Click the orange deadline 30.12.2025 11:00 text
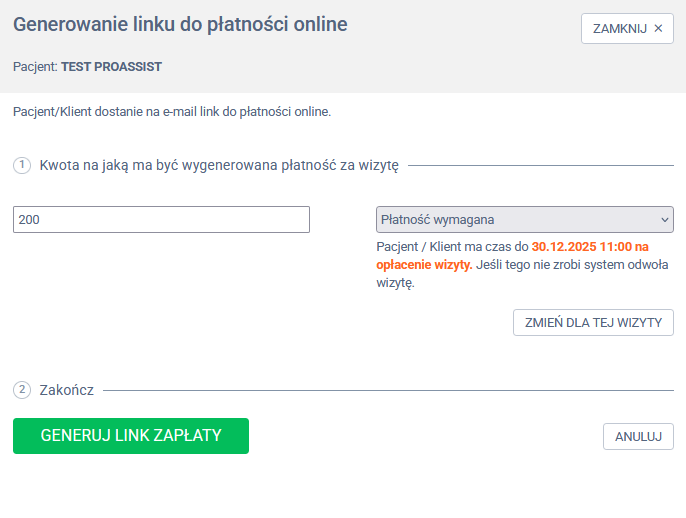 point(590,246)
